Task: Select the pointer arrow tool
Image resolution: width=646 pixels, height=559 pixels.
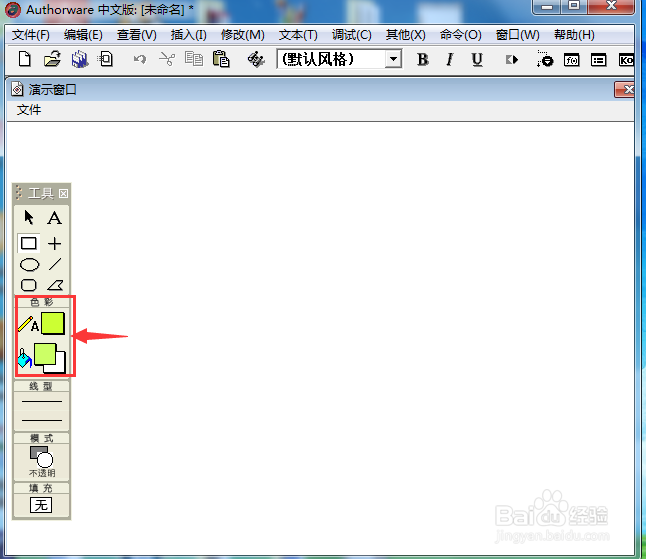Action: pos(29,218)
